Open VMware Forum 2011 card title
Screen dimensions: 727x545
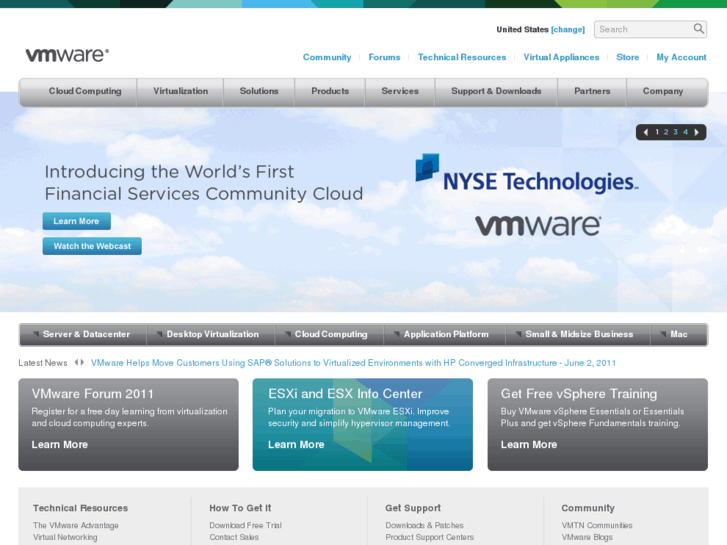pyautogui.click(x=92, y=394)
